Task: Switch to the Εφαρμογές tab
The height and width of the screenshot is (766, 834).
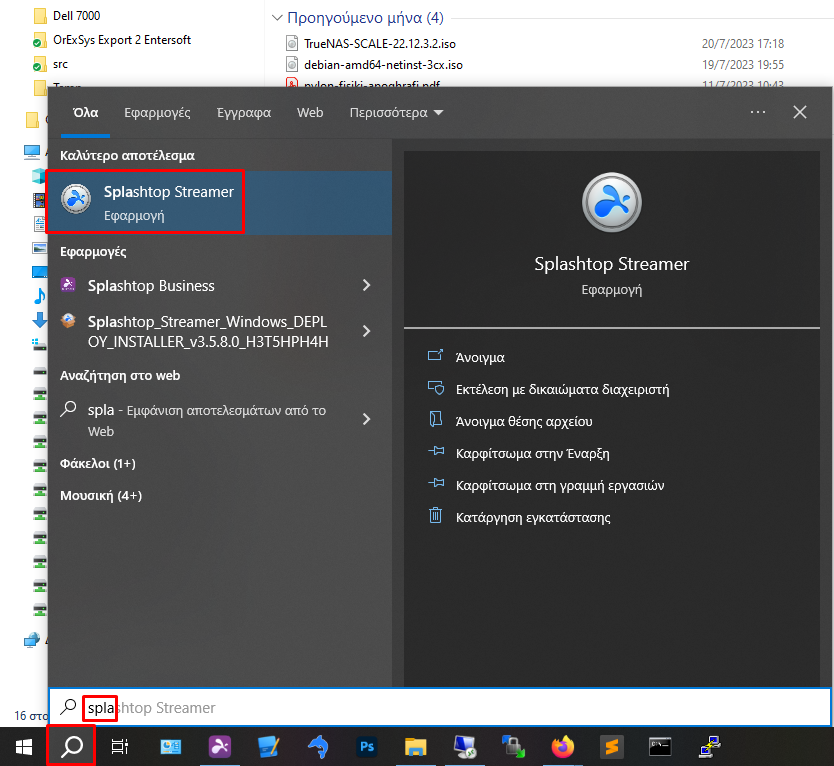Action: point(157,113)
